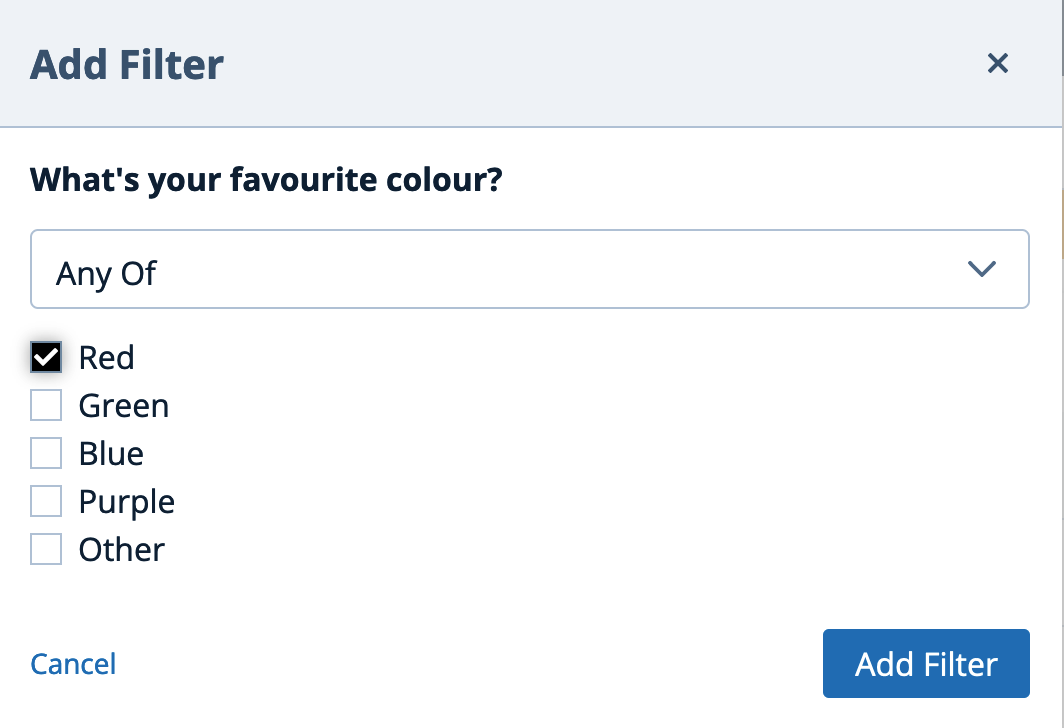Click the Any Of combo box text
1064x728 pixels.
pyautogui.click(x=106, y=273)
